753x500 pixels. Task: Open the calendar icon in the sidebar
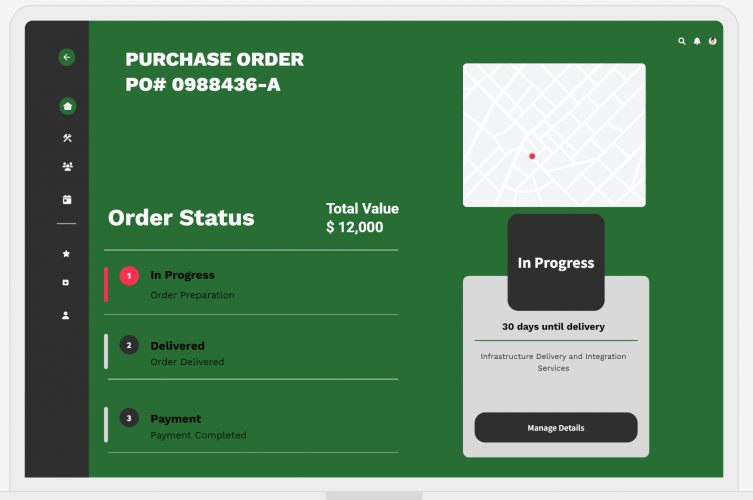(x=67, y=199)
